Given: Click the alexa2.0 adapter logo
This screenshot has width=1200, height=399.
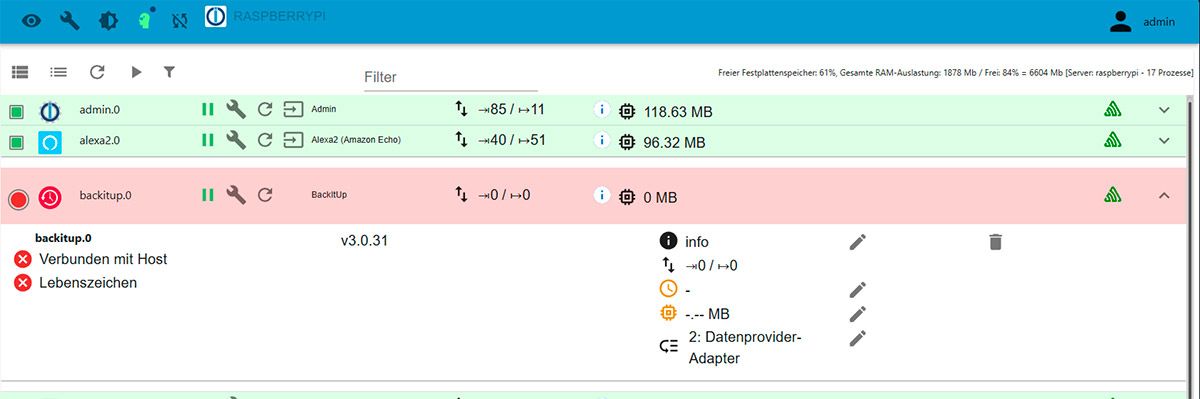Looking at the screenshot, I should coord(50,142).
